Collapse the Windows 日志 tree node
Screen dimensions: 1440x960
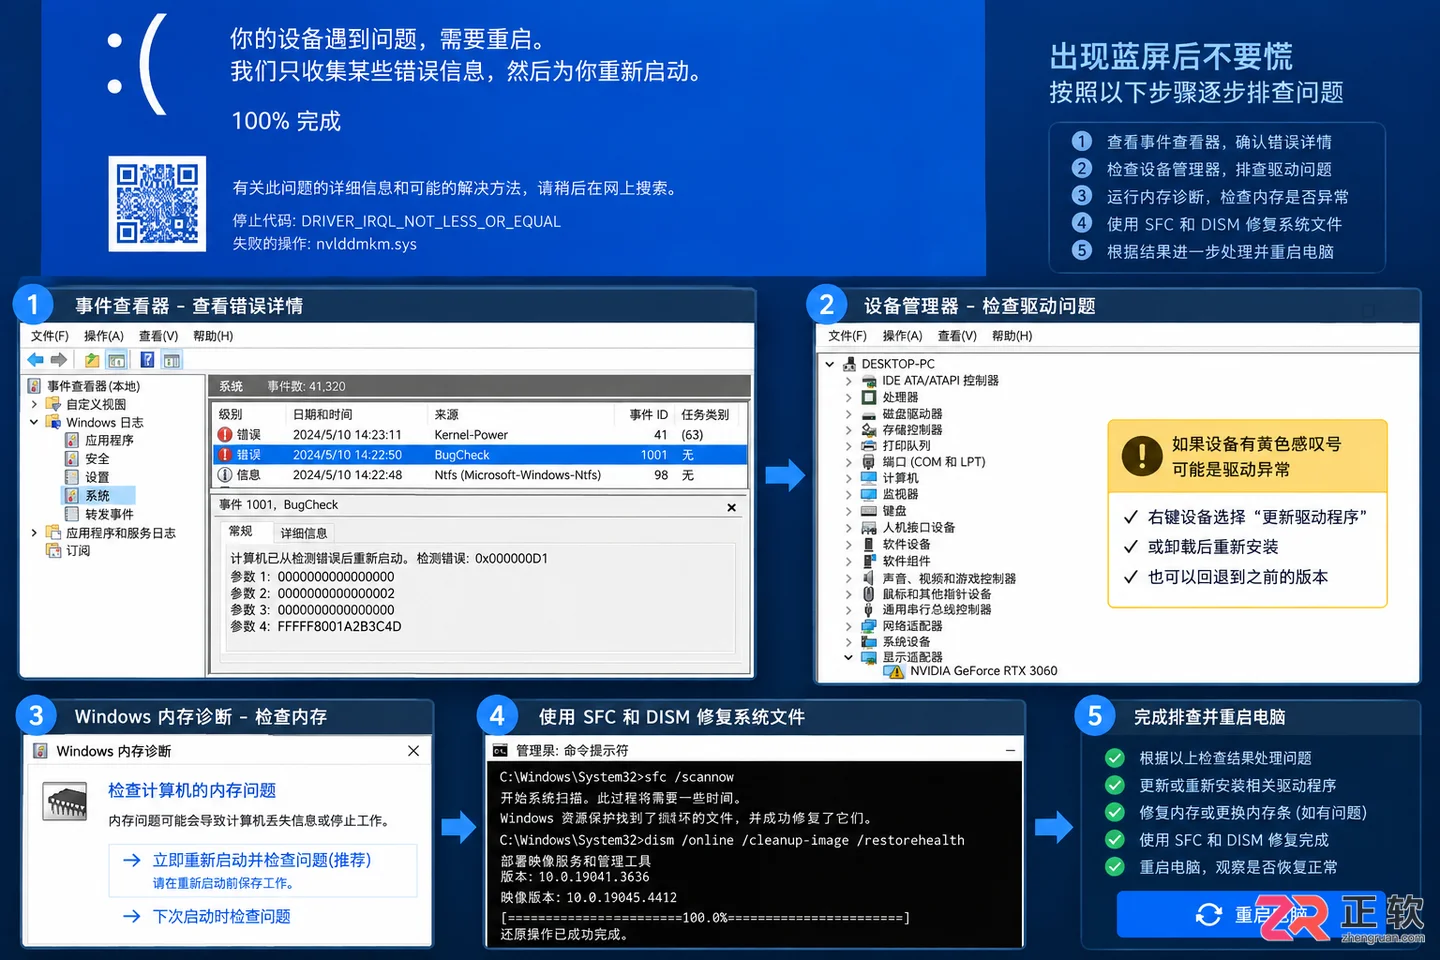coord(33,422)
